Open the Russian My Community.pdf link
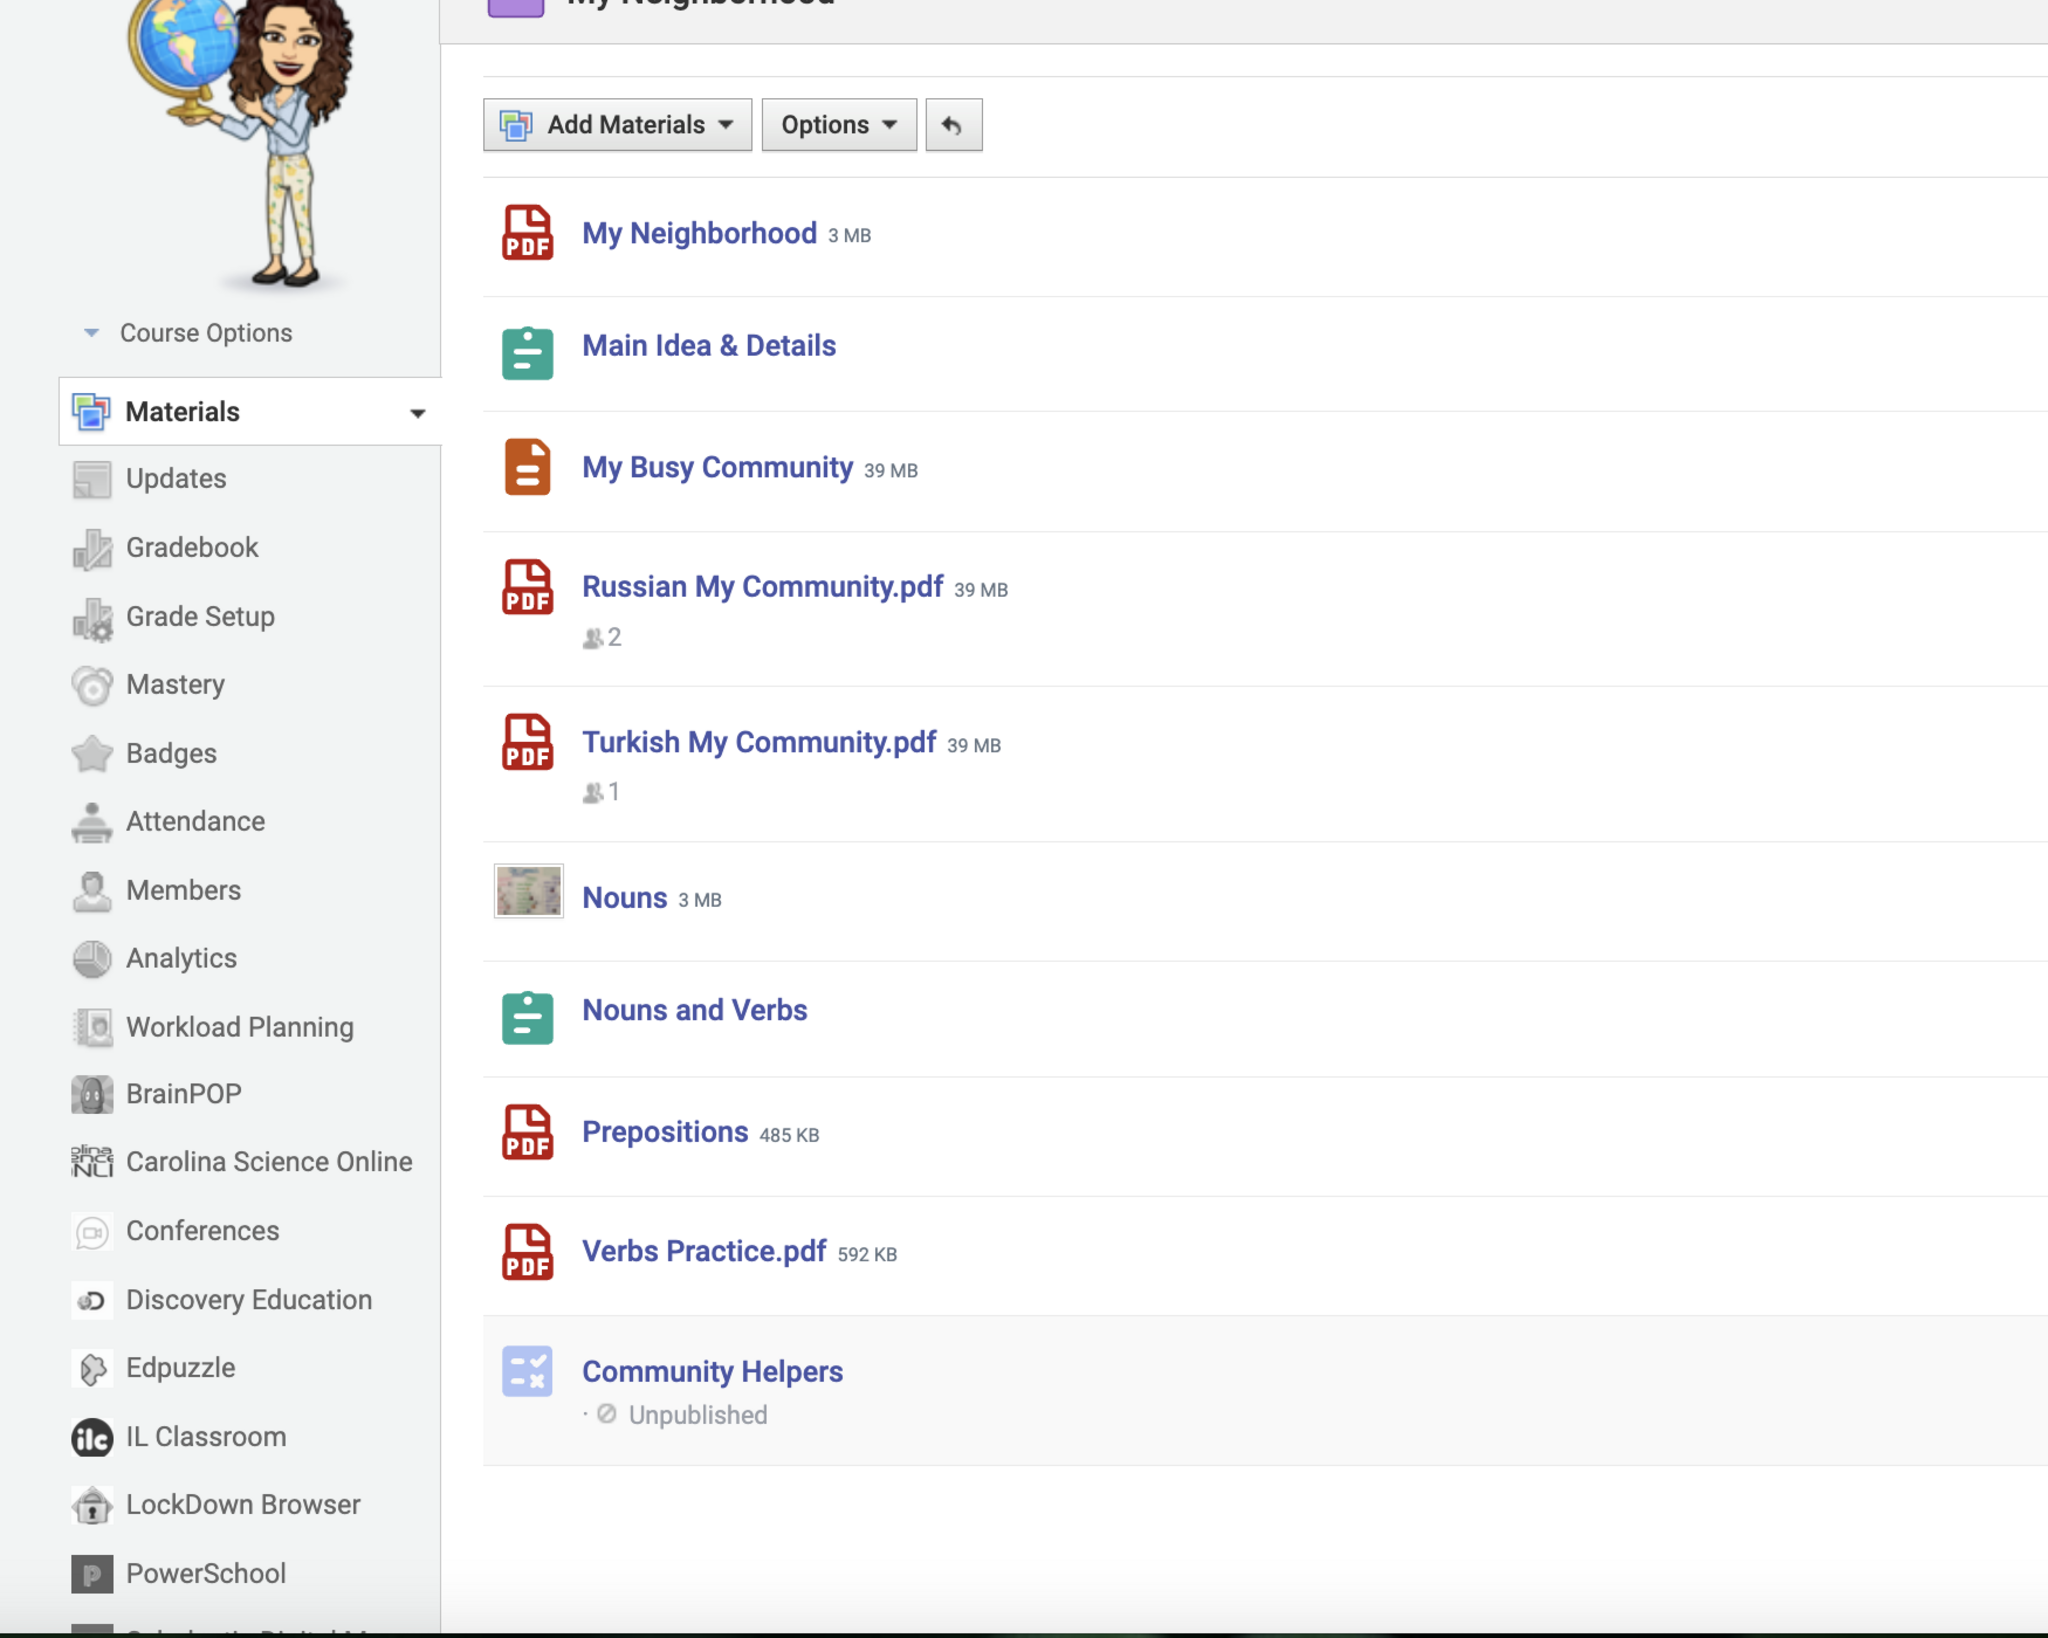Screen dimensions: 2048x1638 point(762,587)
